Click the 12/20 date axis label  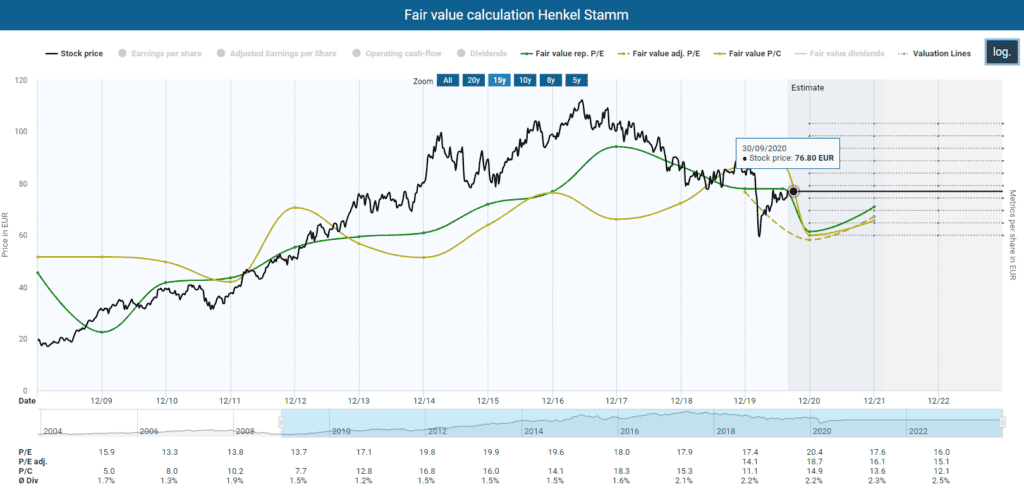click(810, 400)
